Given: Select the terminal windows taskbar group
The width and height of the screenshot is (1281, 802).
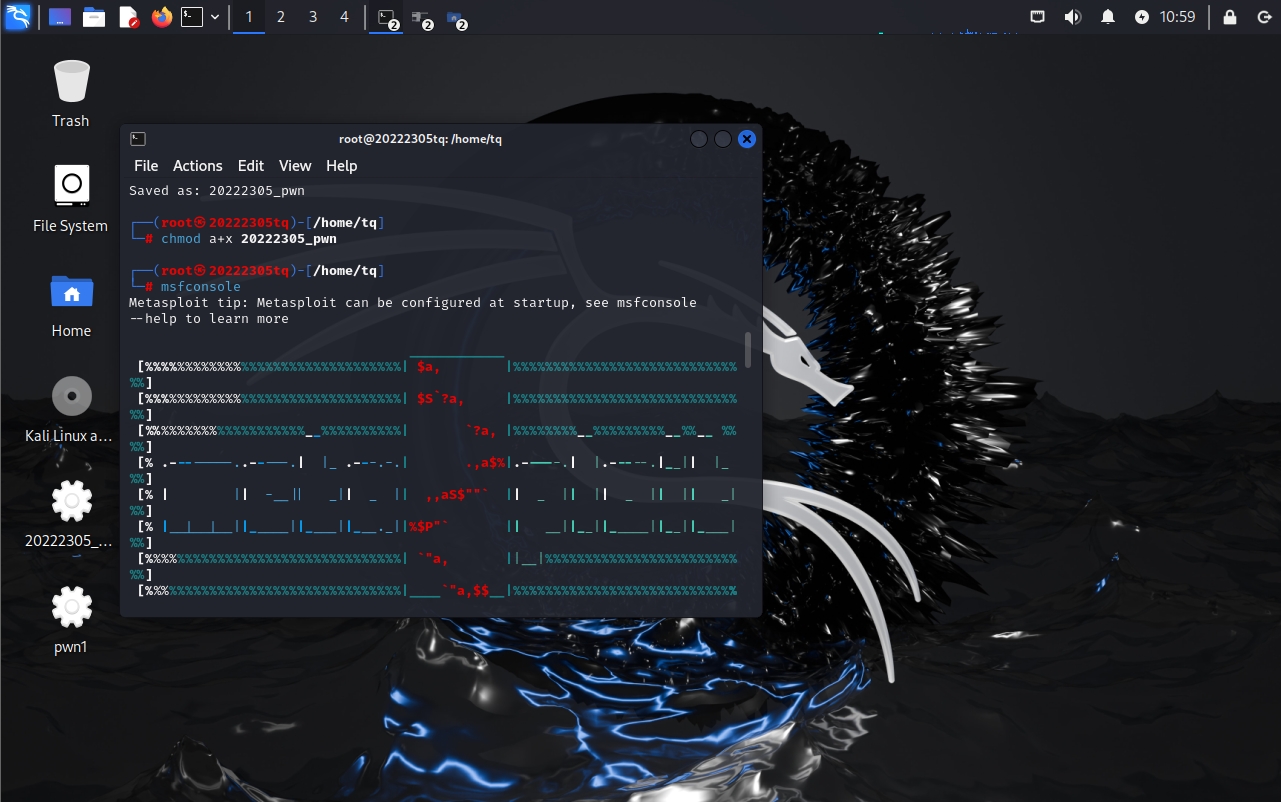Looking at the screenshot, I should tap(388, 17).
